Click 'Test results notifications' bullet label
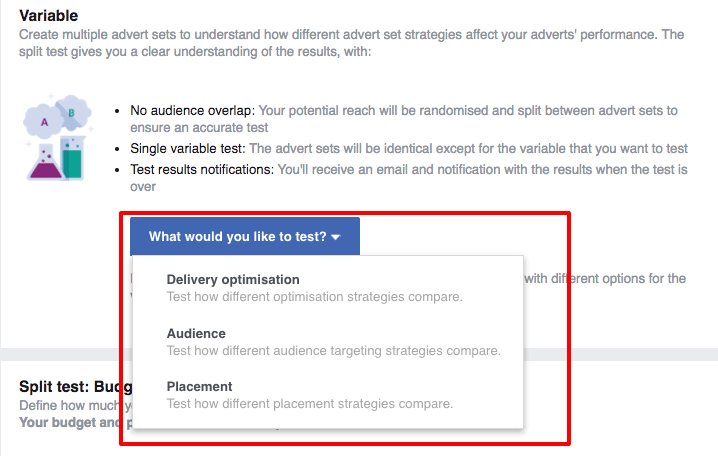This screenshot has width=718, height=456. coord(202,169)
